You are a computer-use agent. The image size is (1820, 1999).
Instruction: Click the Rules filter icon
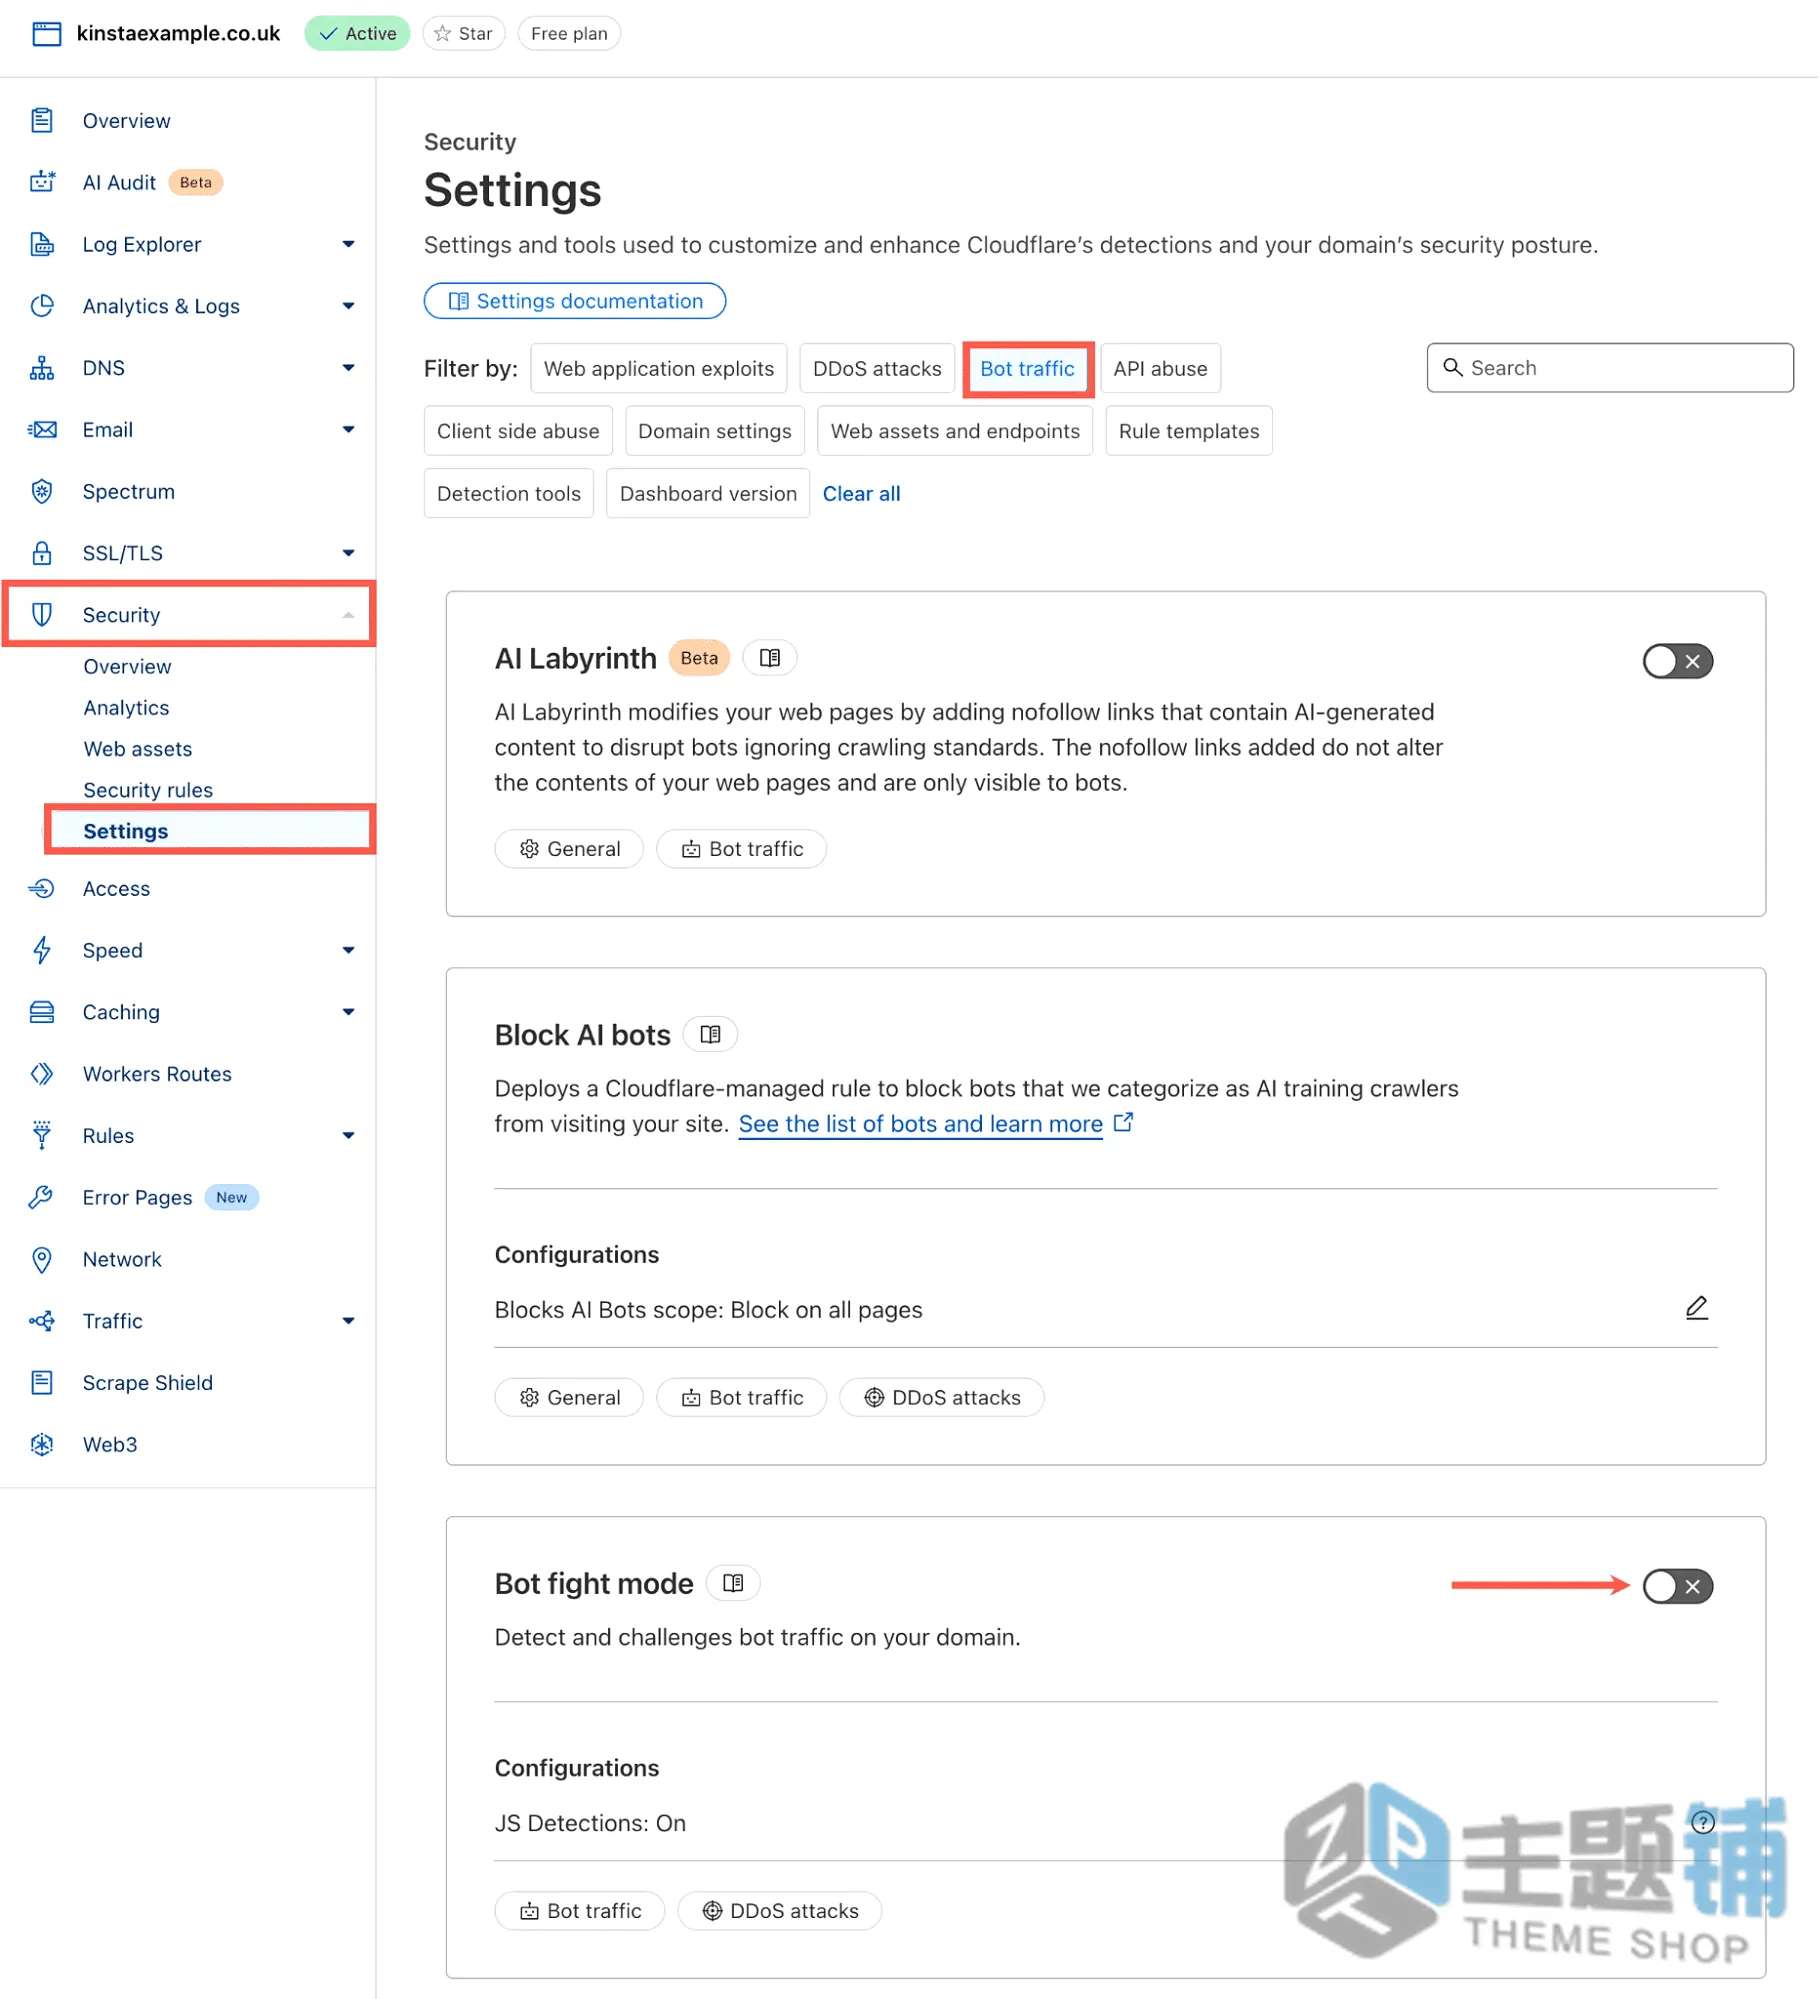(x=42, y=1136)
